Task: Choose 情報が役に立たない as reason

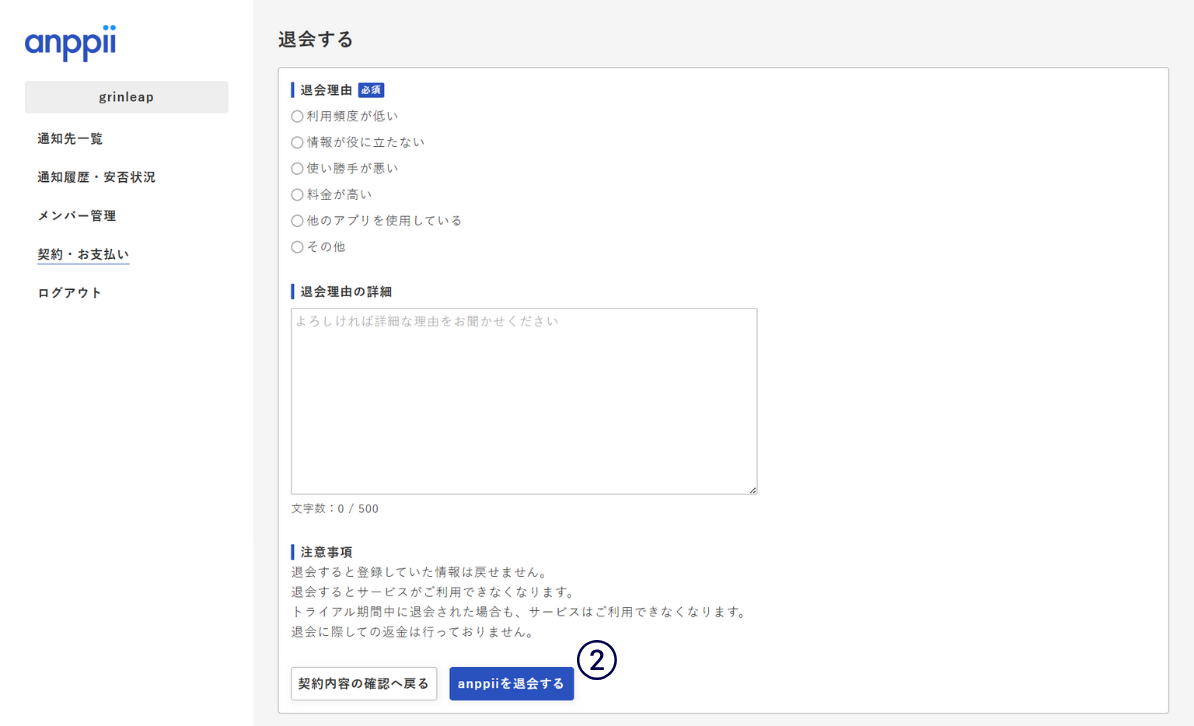Action: coord(297,142)
